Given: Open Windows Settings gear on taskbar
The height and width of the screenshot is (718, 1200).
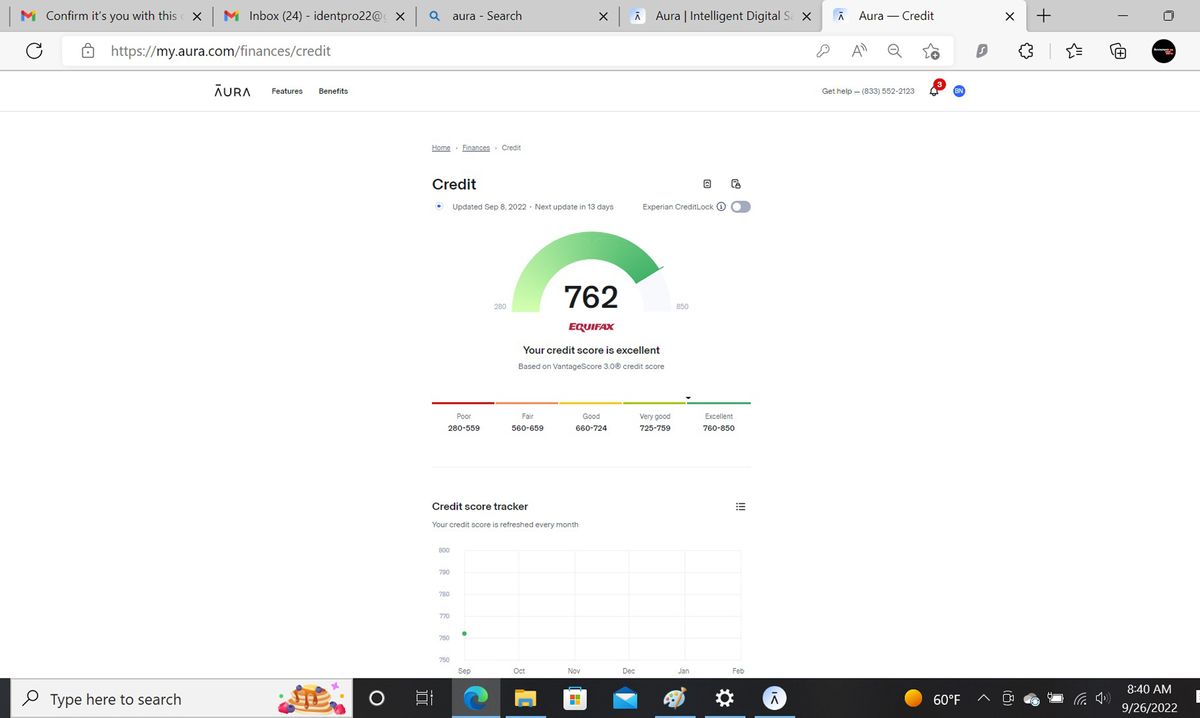Looking at the screenshot, I should tap(725, 699).
